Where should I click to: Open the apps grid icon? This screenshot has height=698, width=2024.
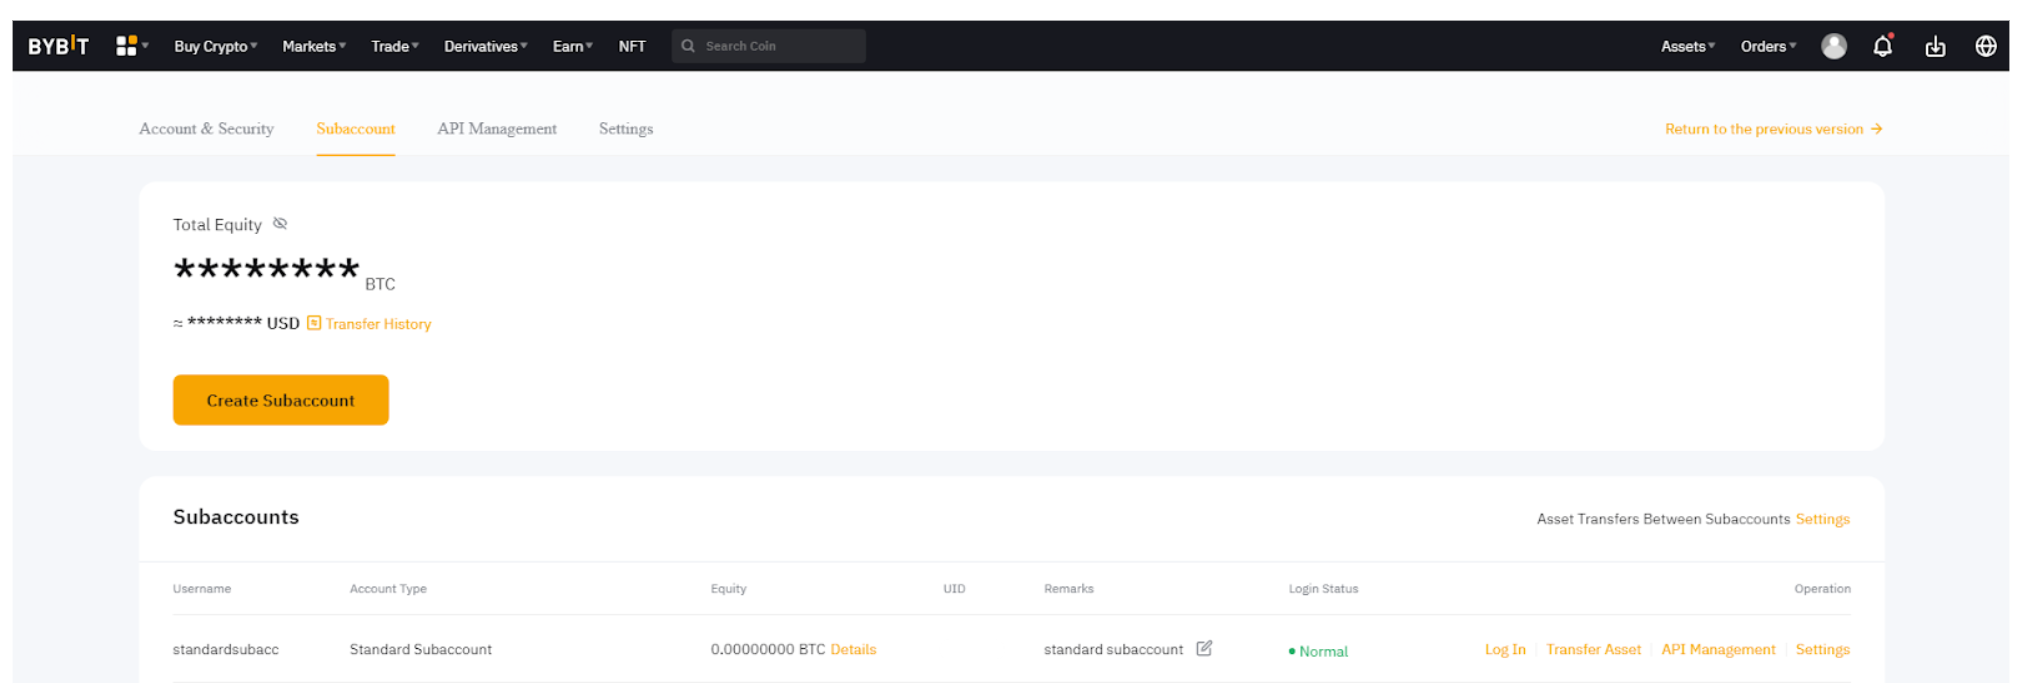tap(126, 46)
